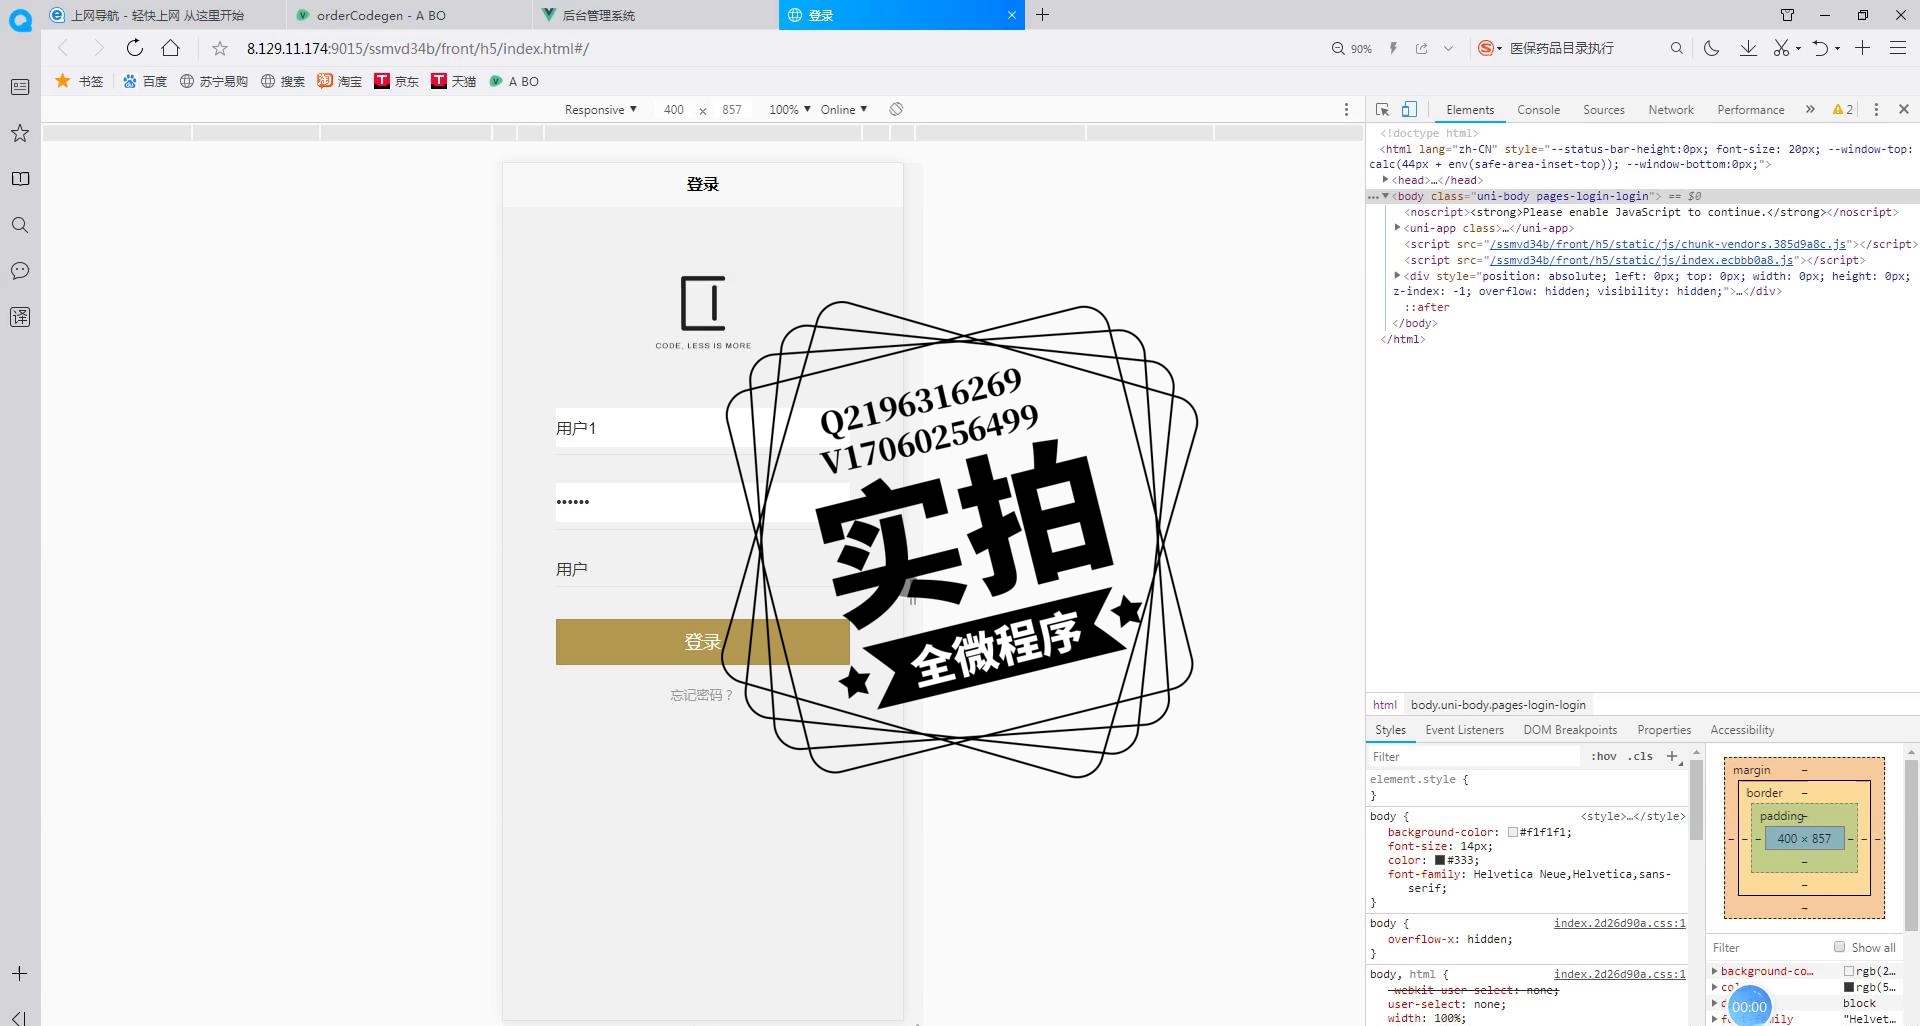Open 淘宝 bookmark
Viewport: 1920px width, 1026px height.
[x=340, y=81]
